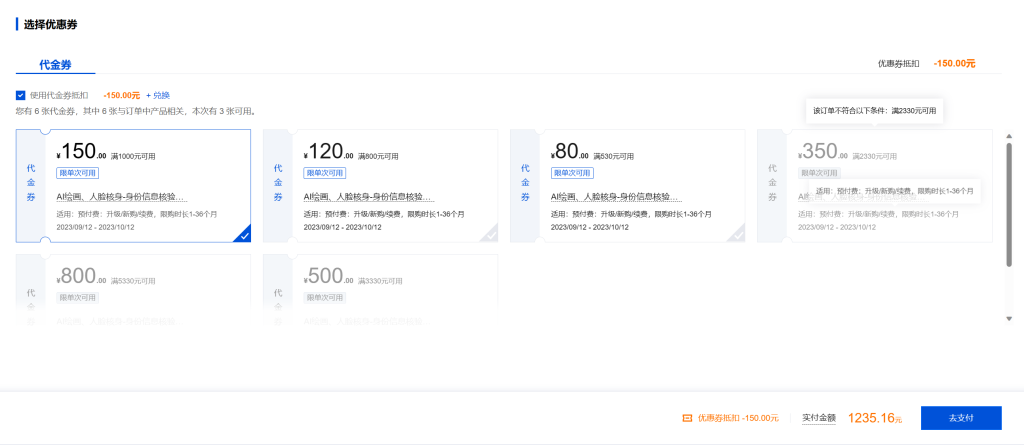Uncheck the 使用代金券抵扣 checkbox

(x=21, y=96)
